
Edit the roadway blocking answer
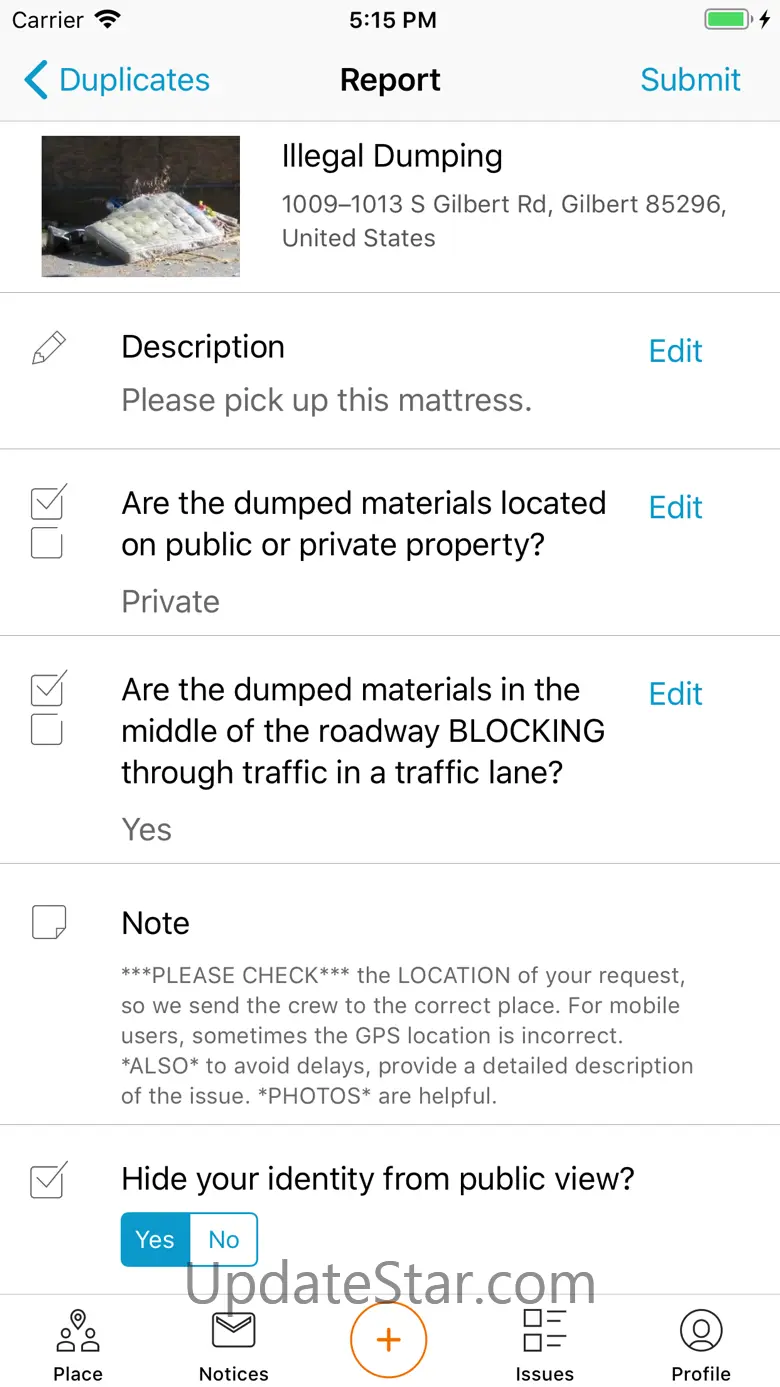(676, 694)
